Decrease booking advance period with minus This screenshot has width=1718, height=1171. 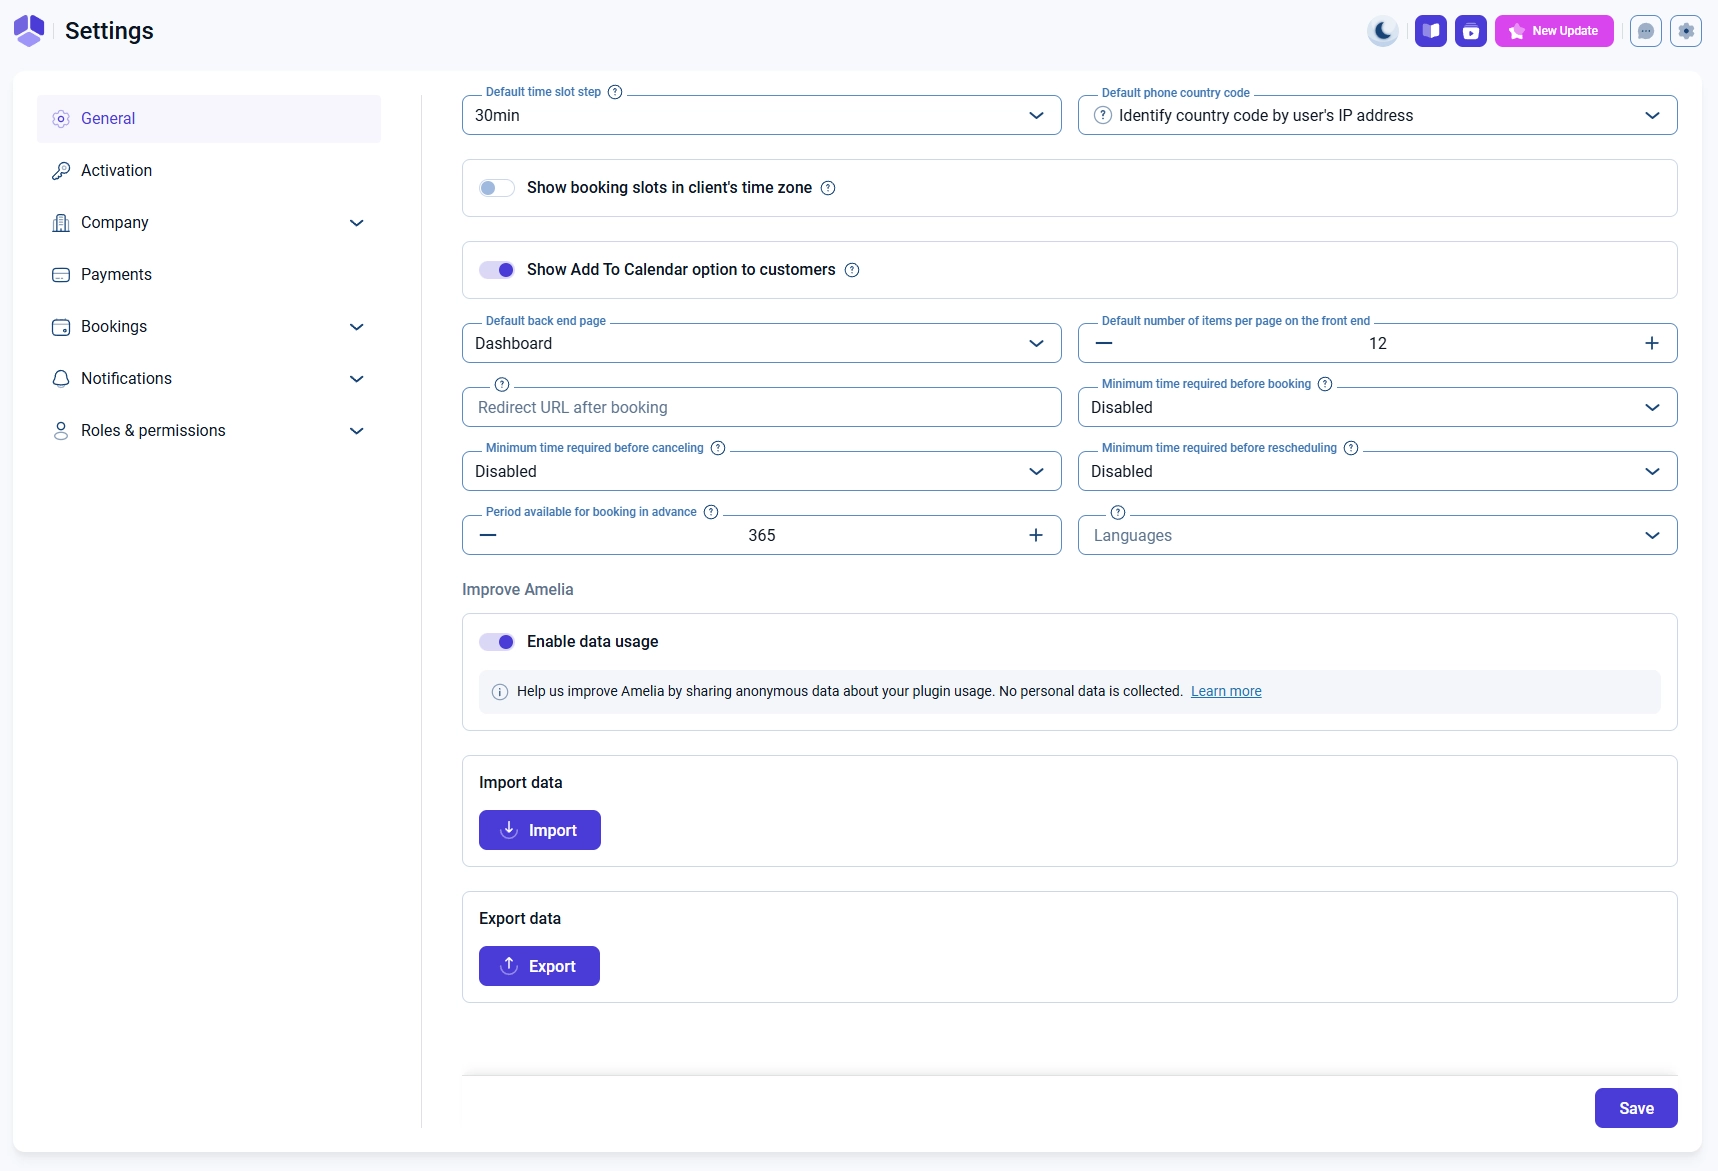[488, 535]
